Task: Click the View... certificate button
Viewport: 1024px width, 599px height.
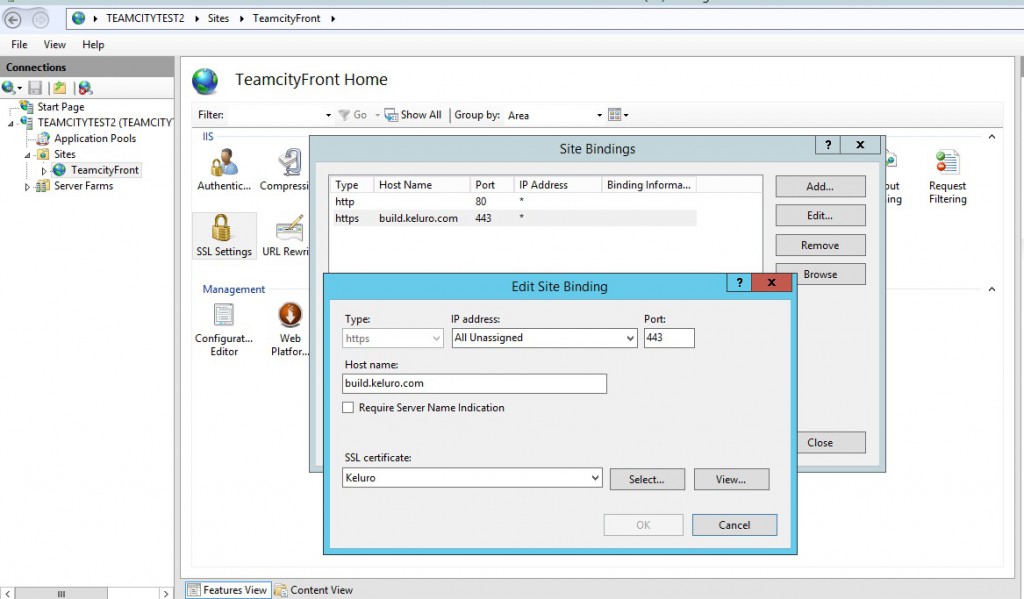Action: tap(731, 479)
